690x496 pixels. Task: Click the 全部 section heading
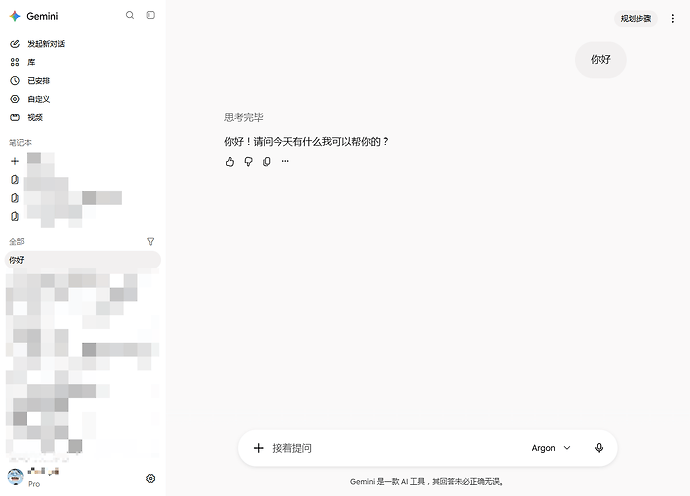(x=17, y=242)
